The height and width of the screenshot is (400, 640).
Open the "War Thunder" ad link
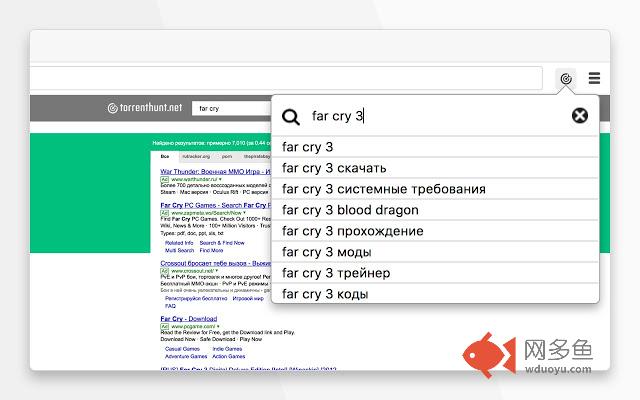pos(215,171)
